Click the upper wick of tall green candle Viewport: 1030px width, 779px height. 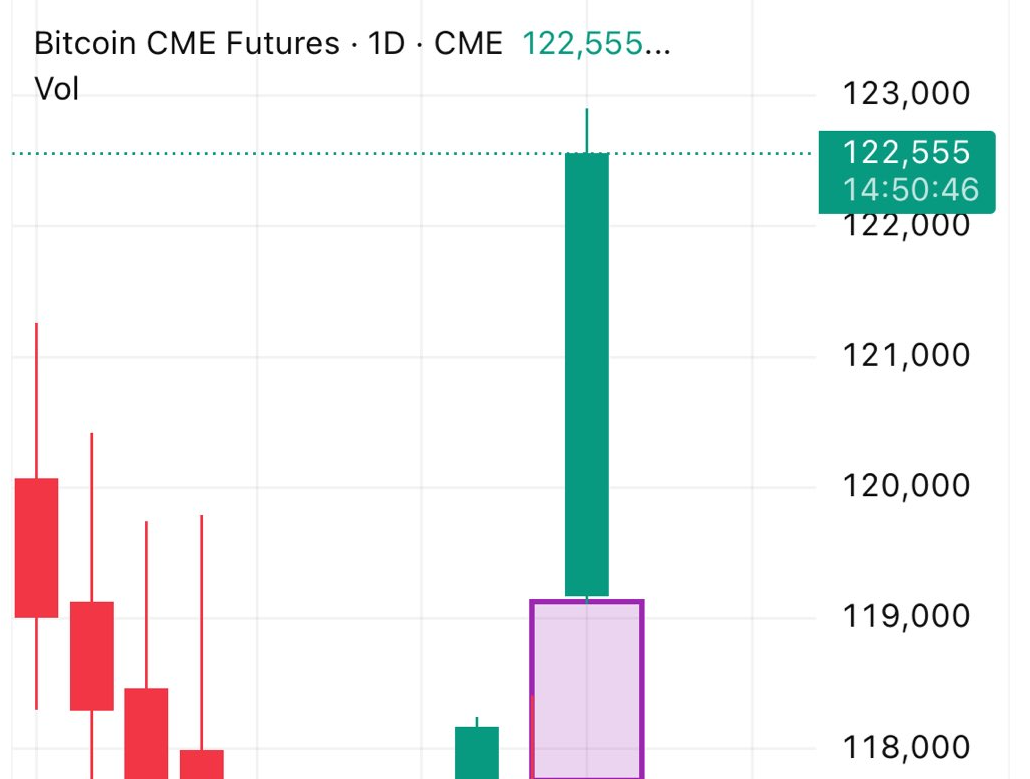pos(587,130)
